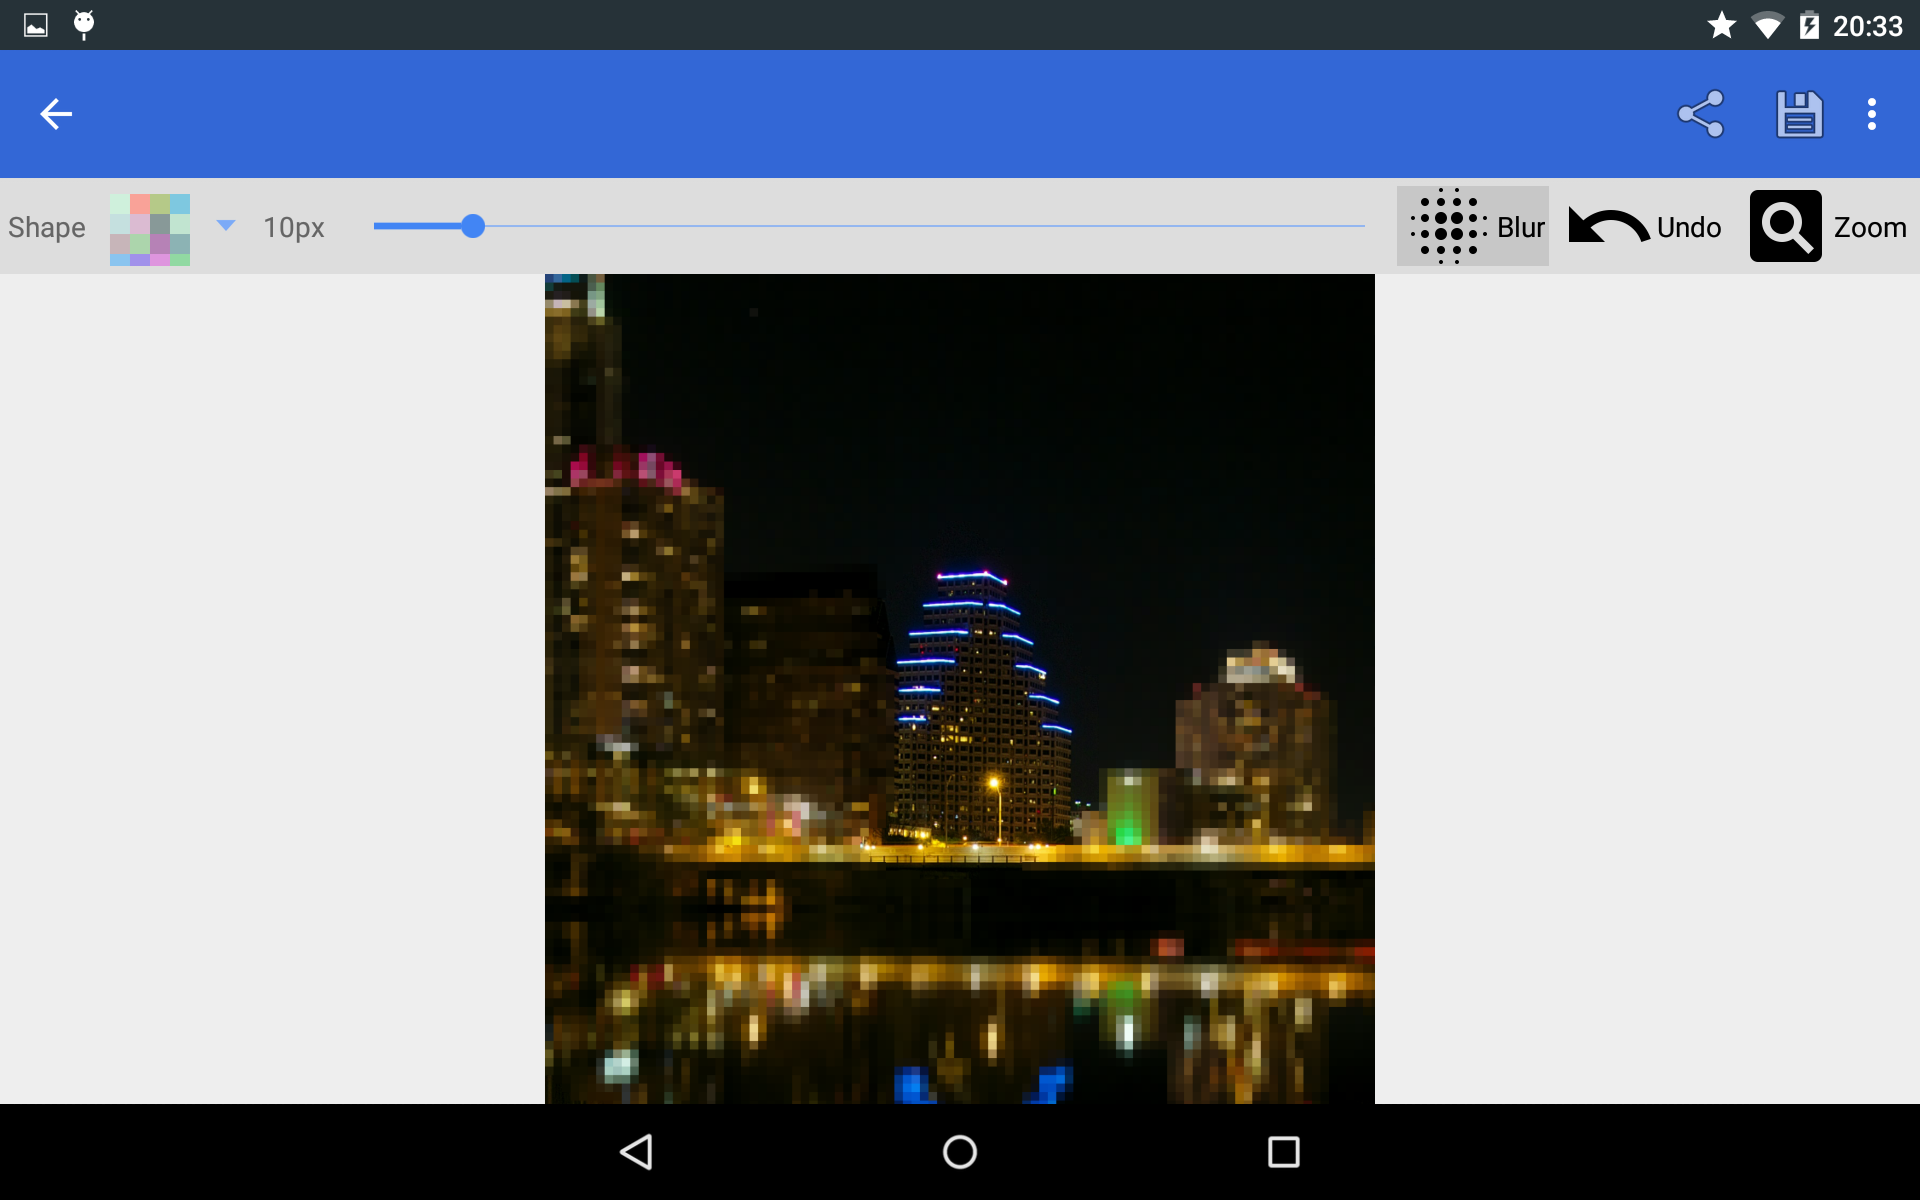
Task: Click the Shape label
Action: tap(46, 228)
